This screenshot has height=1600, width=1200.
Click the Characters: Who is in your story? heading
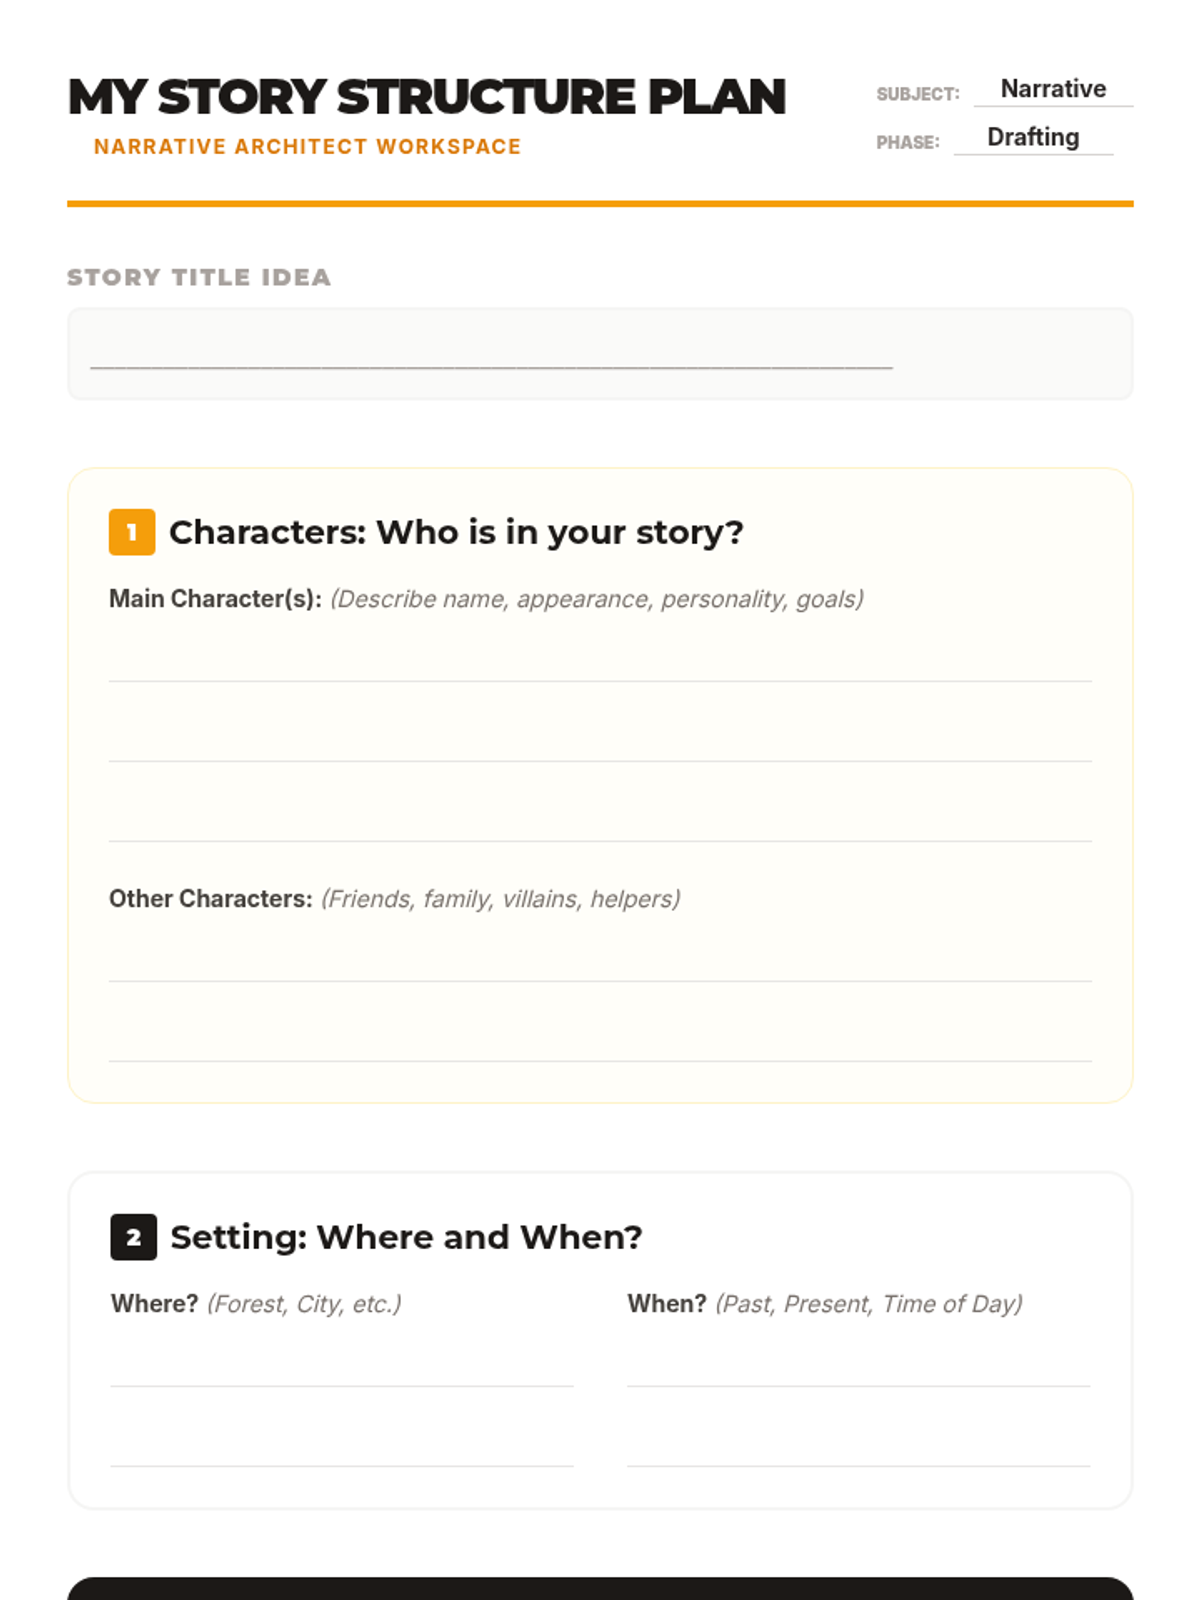tap(456, 532)
